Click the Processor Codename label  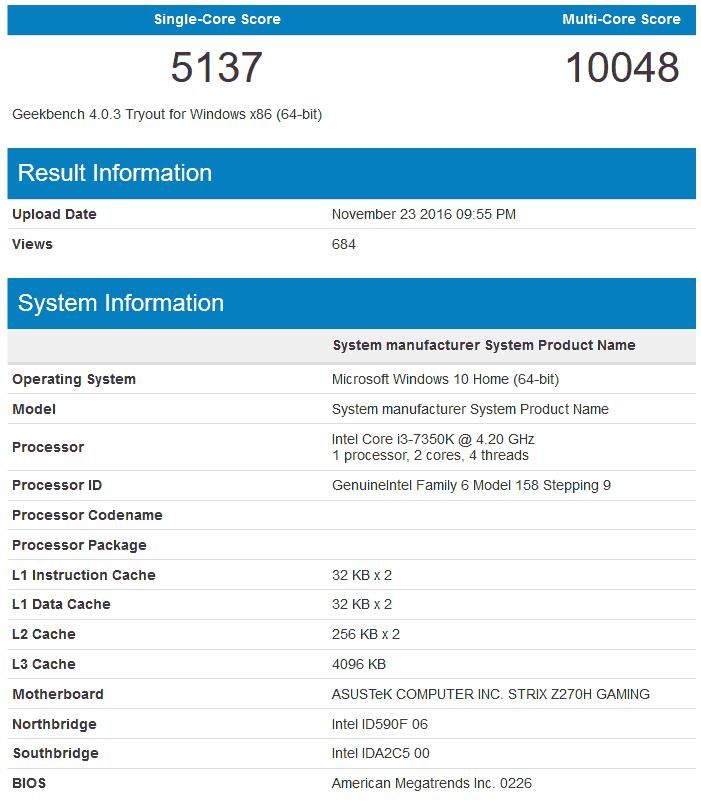pos(87,515)
